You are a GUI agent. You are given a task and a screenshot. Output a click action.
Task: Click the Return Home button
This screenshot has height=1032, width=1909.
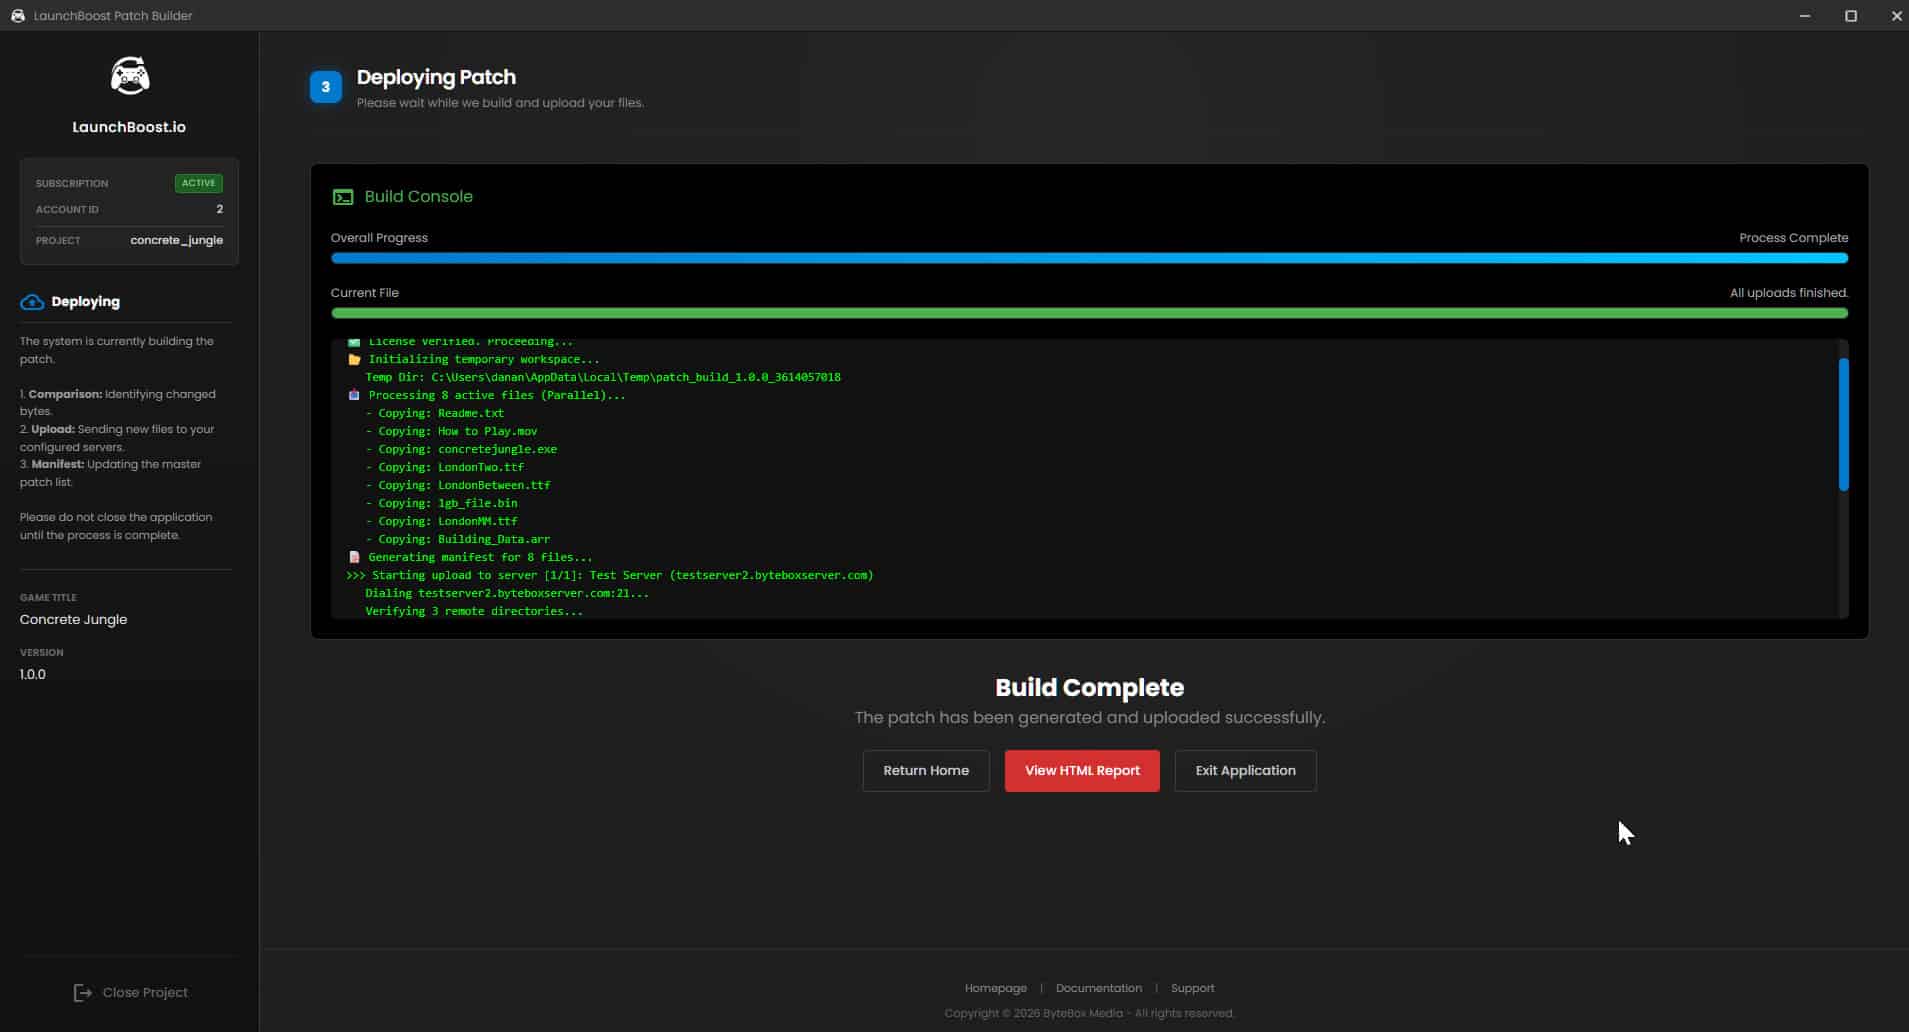926,770
